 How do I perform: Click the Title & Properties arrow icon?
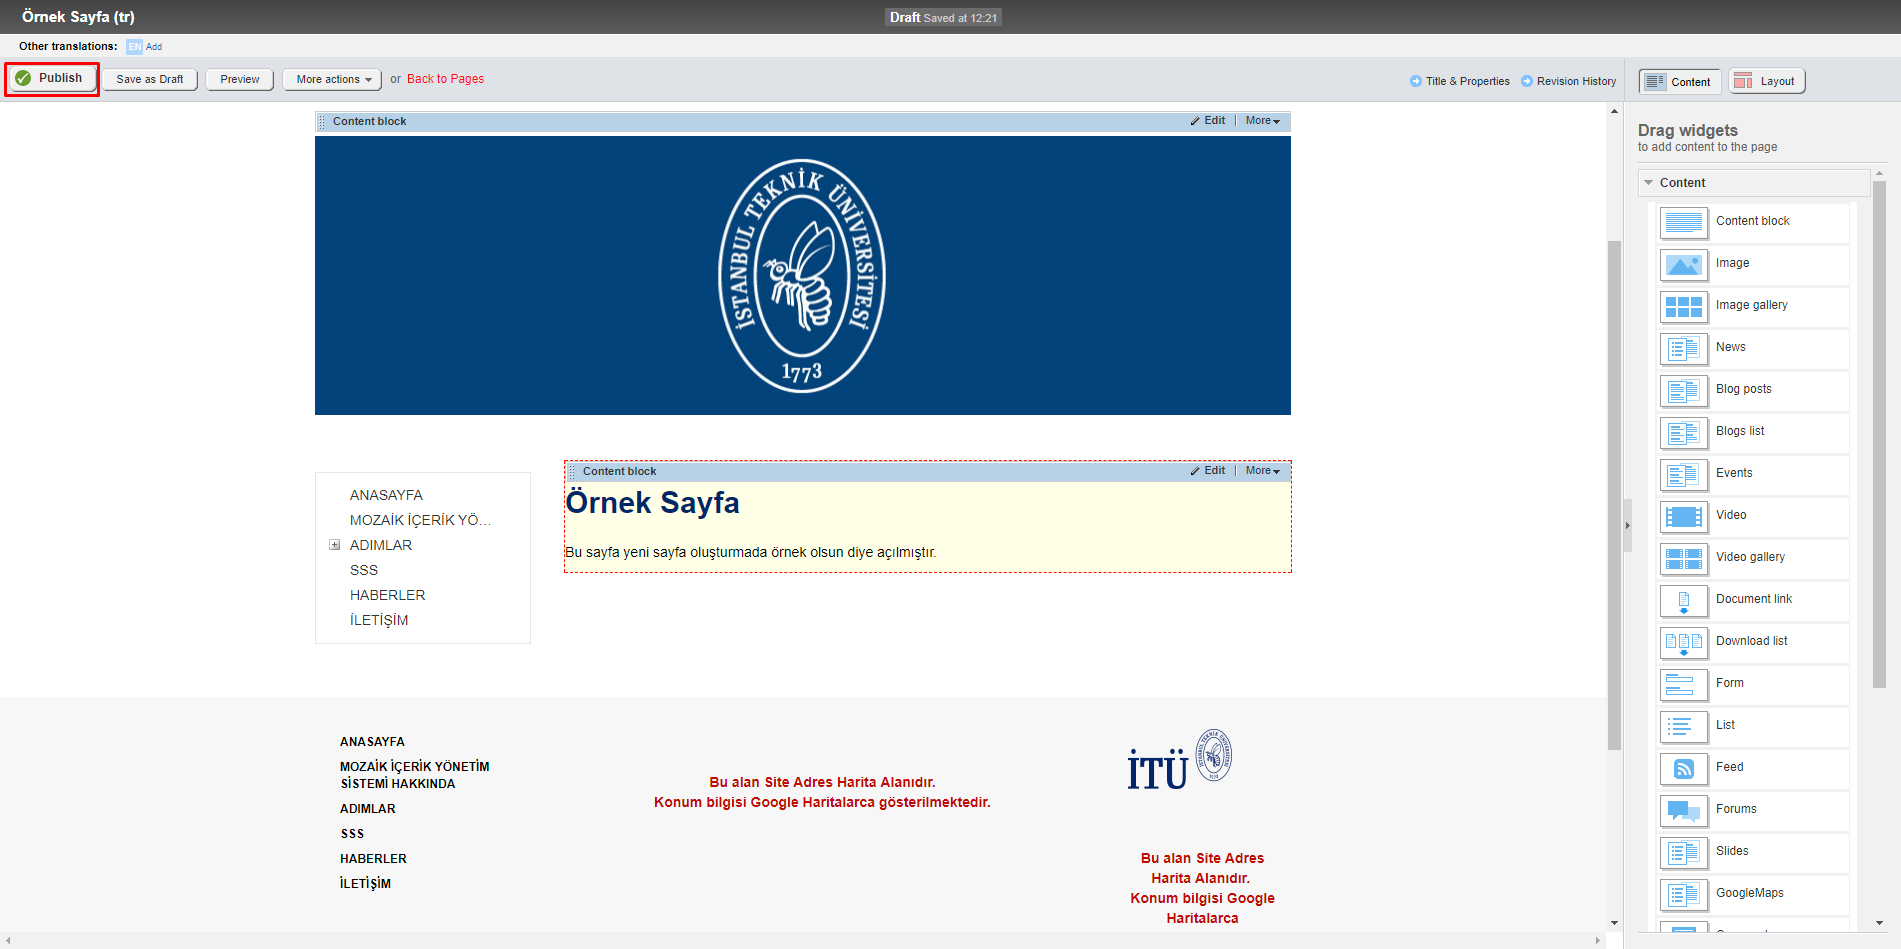pos(1416,82)
